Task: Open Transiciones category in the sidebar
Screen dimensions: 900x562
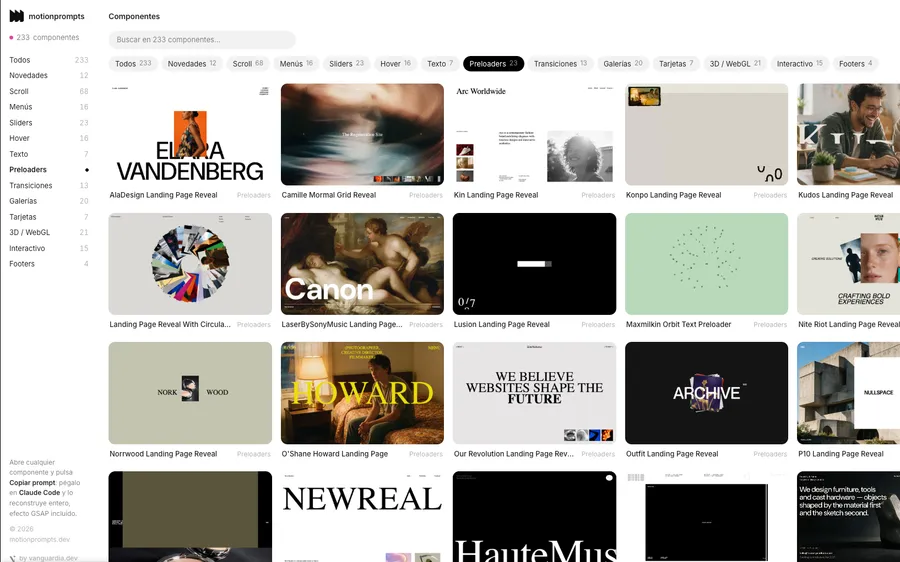Action: (49, 185)
